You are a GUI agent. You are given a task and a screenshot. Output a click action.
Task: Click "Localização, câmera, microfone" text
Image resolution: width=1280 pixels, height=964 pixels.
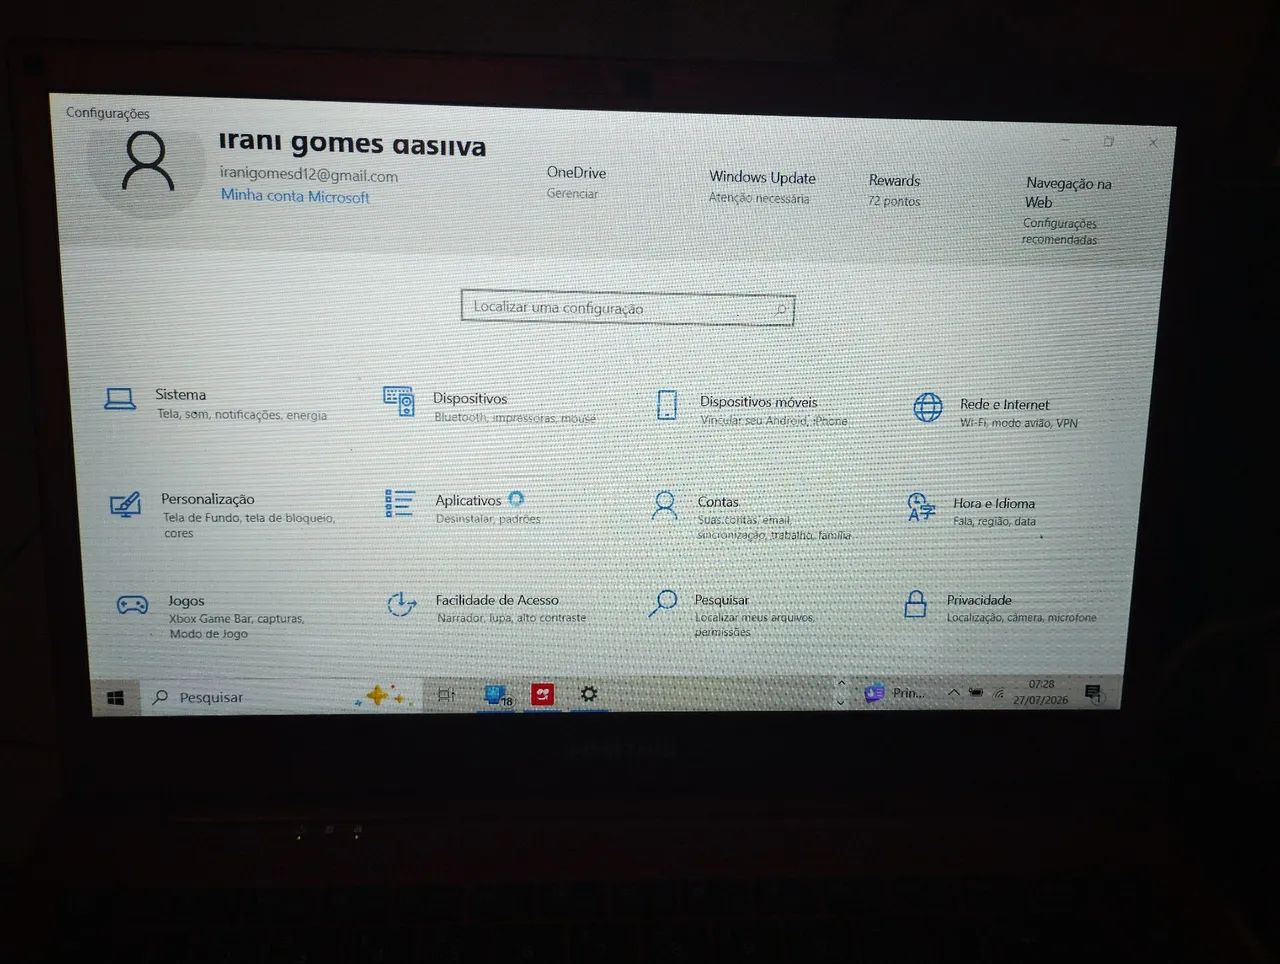tap(1021, 618)
